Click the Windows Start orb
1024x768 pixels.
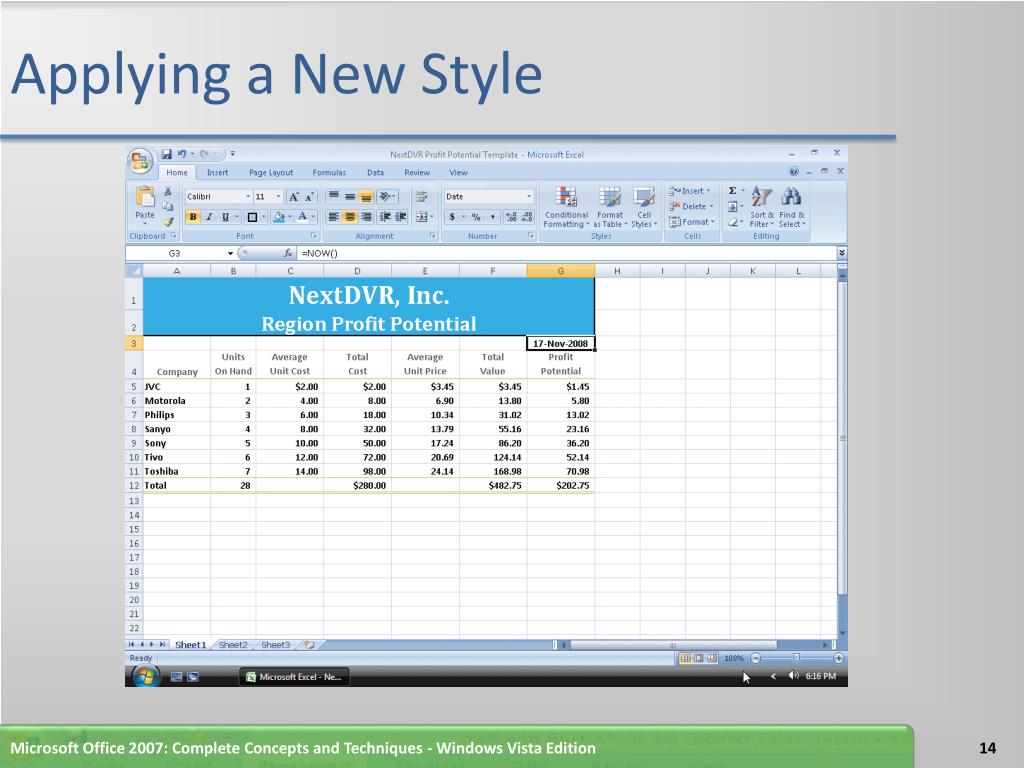point(145,677)
